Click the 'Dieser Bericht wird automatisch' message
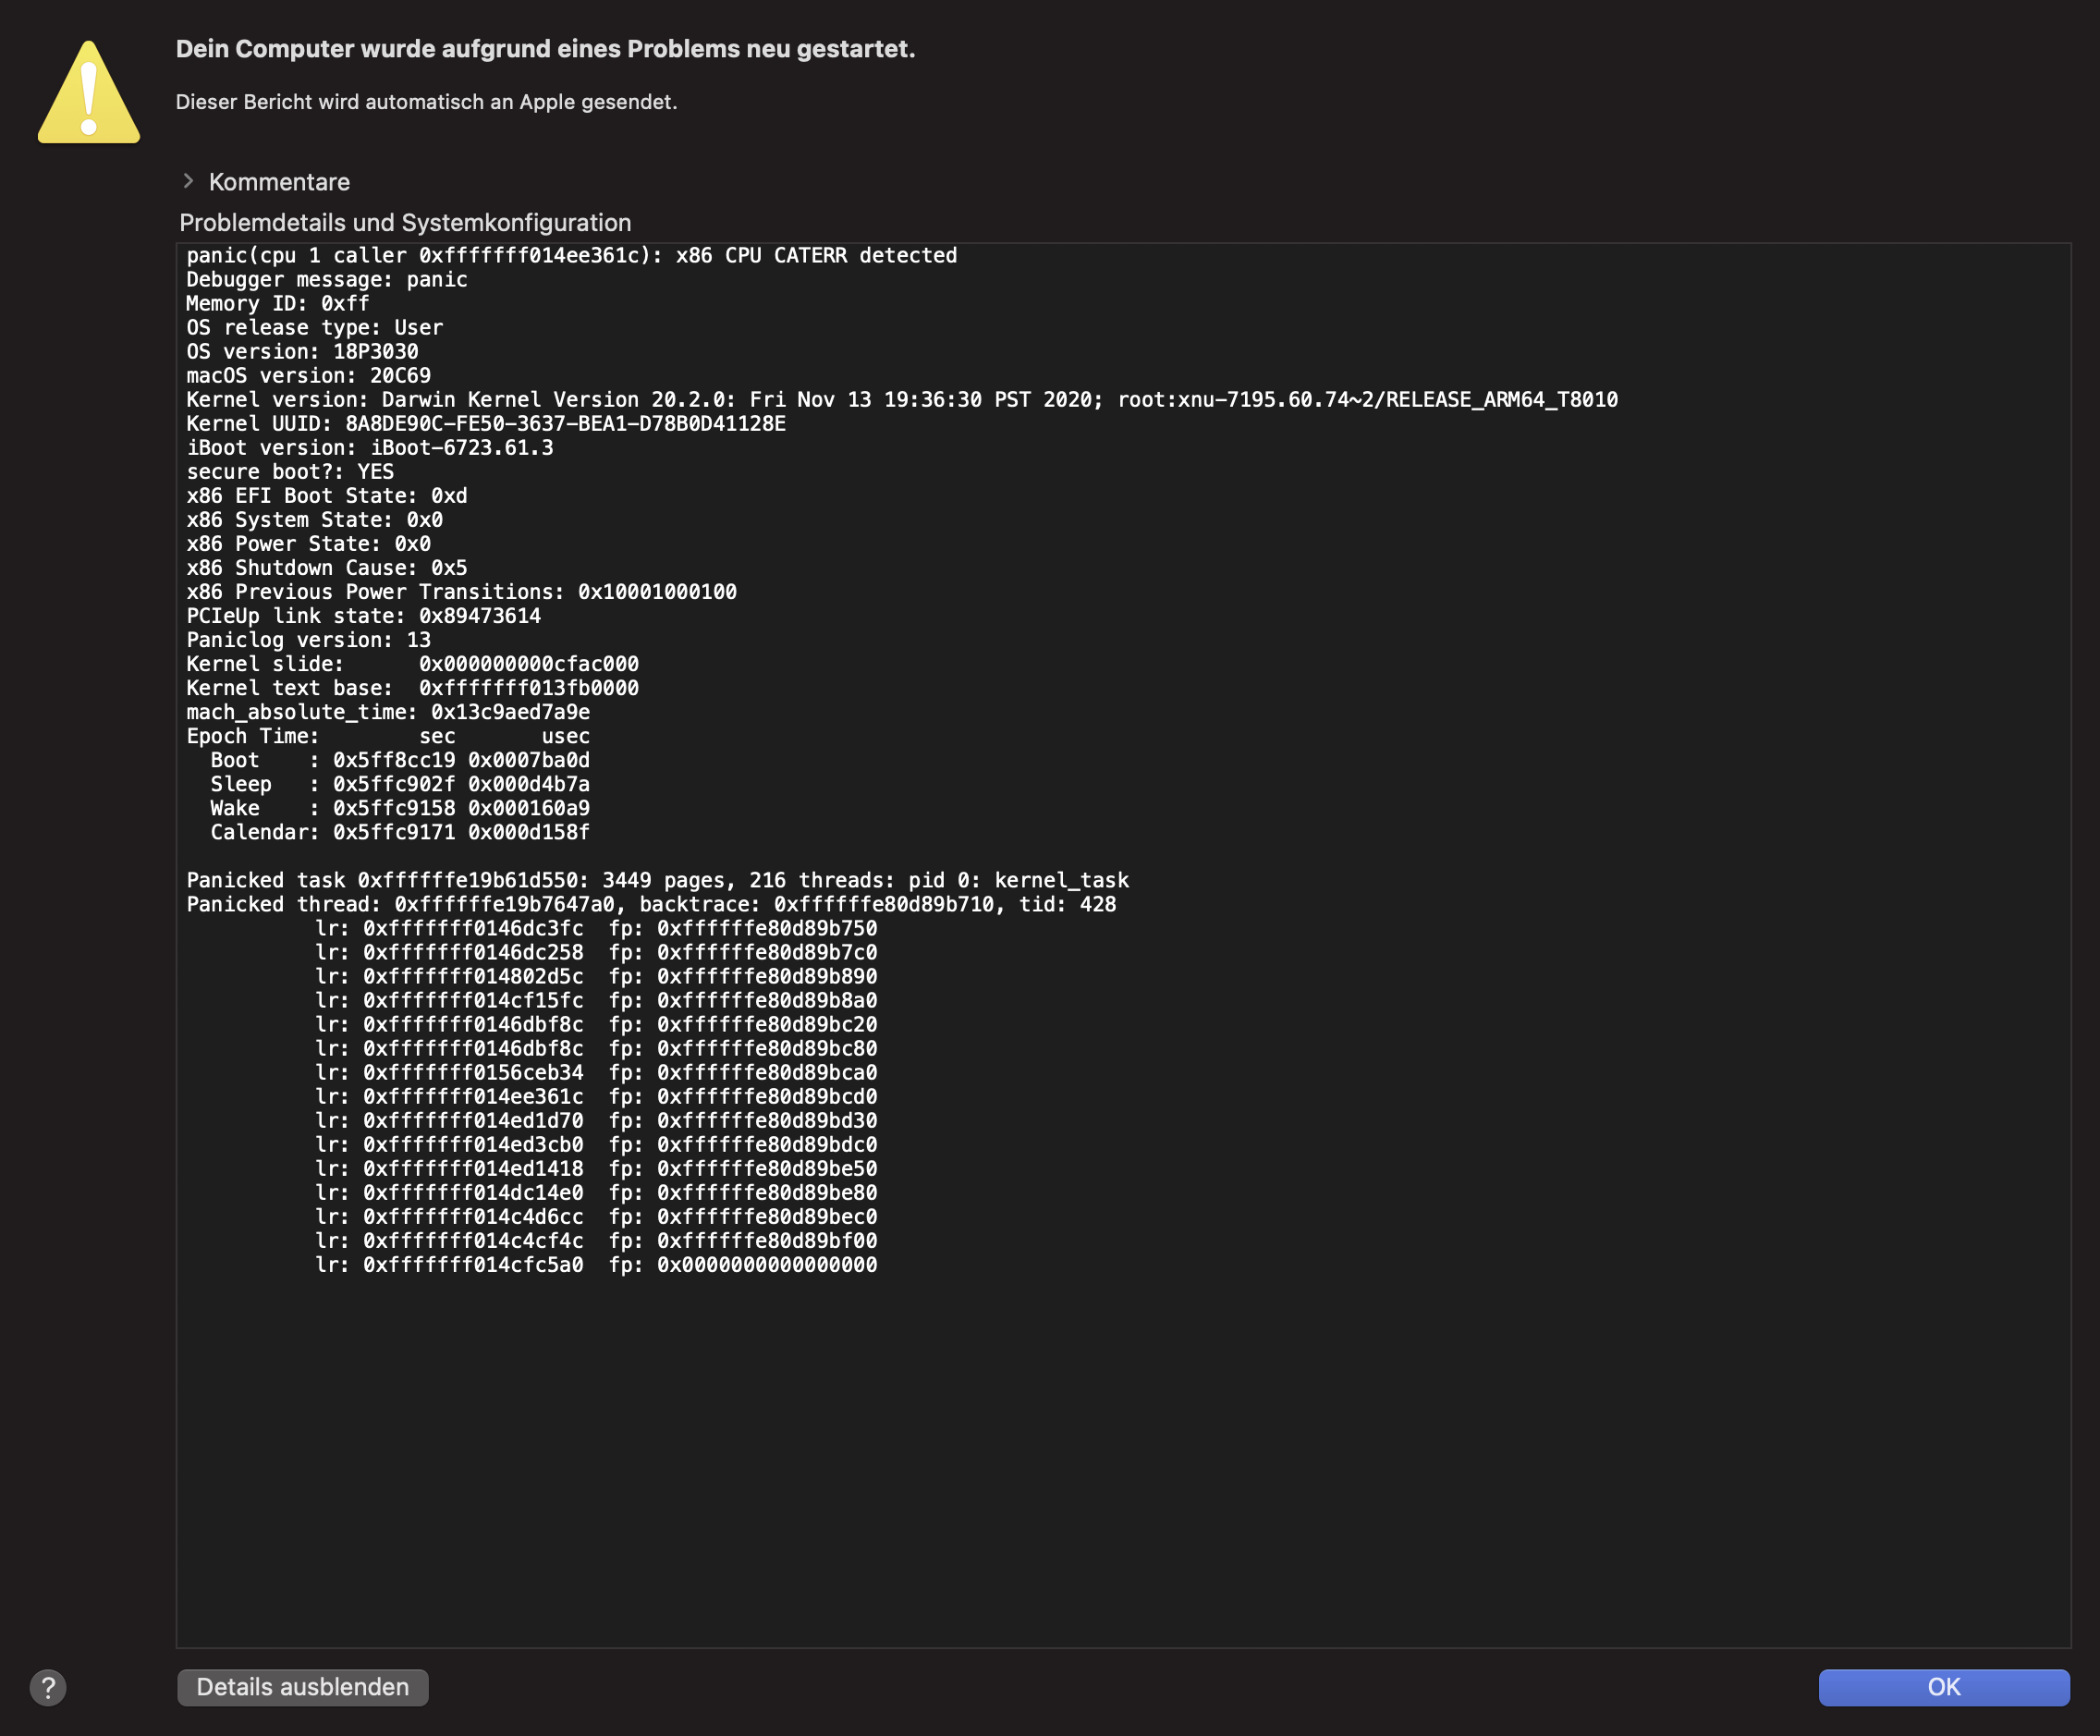 click(426, 102)
